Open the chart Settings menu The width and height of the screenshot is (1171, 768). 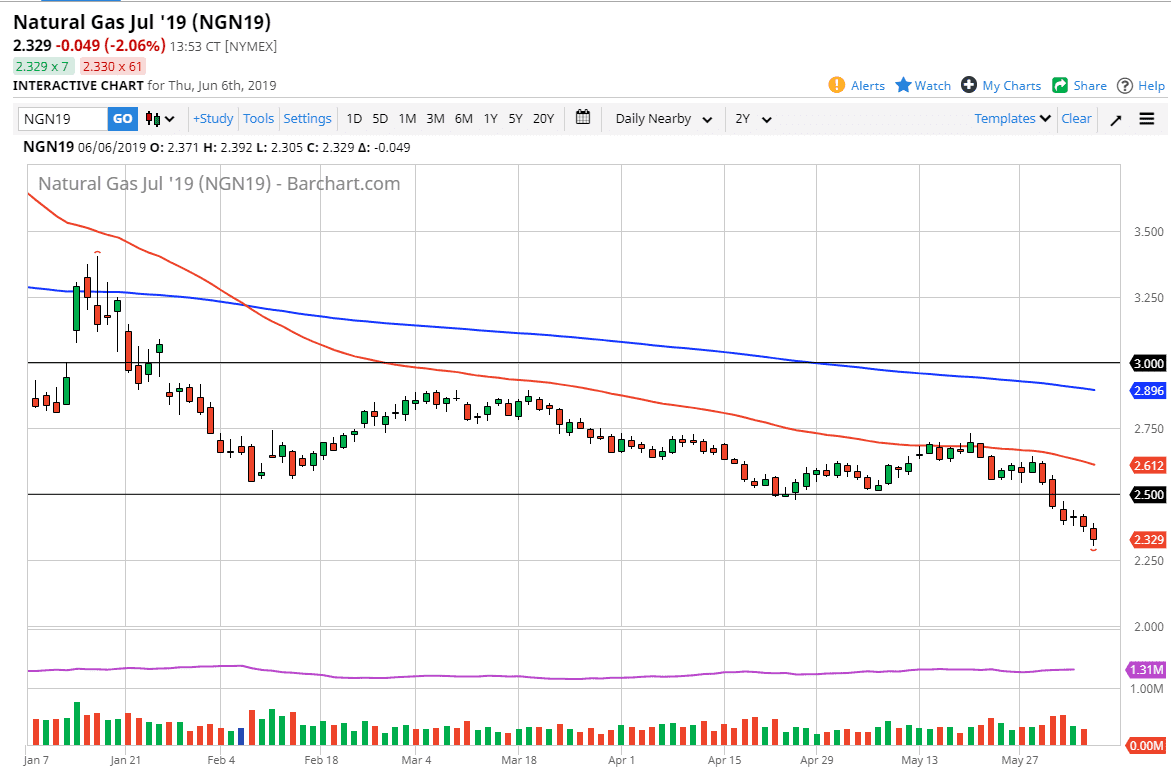click(x=307, y=118)
